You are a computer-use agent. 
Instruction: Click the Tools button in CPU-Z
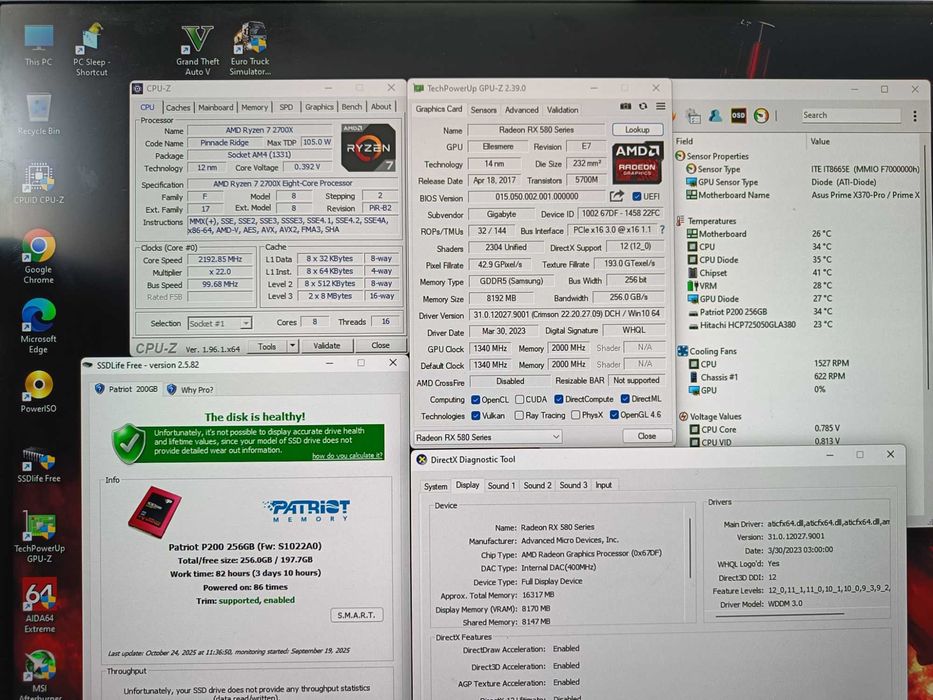[x=267, y=346]
